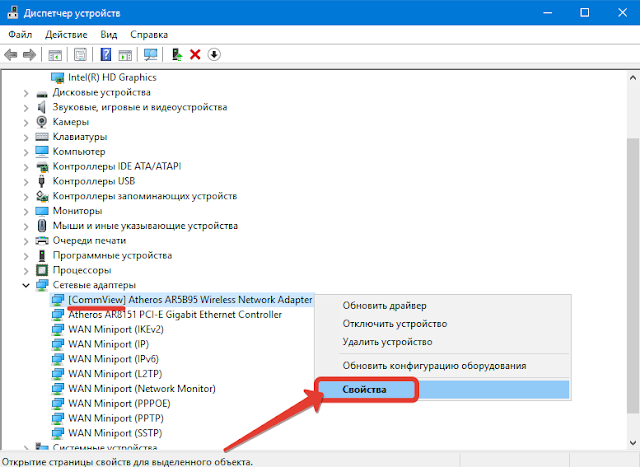Expand the Процессоры node
Screen dimensions: 640x467
point(26,271)
